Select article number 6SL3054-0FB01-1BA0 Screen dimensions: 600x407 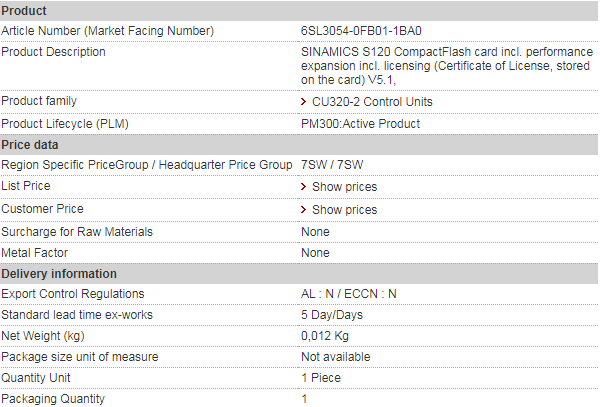pos(361,31)
